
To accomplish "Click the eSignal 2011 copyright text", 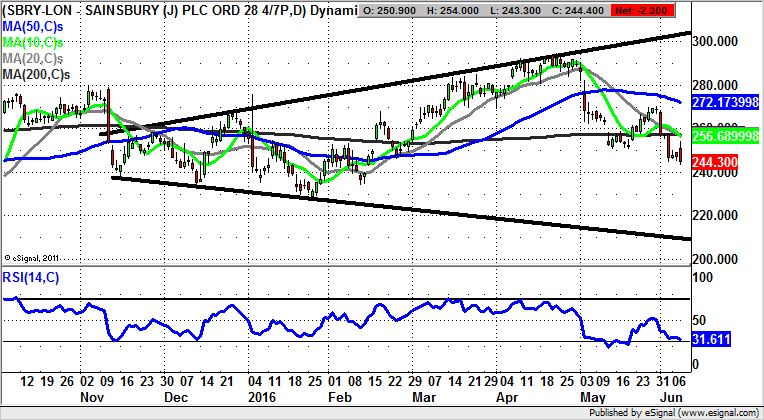I will [34, 256].
